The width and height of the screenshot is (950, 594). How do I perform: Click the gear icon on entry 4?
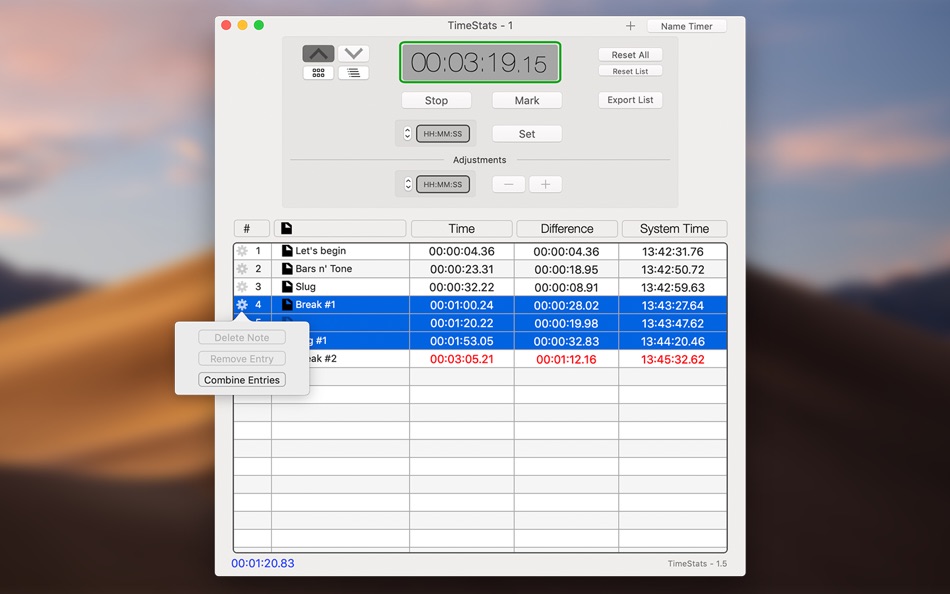point(242,305)
